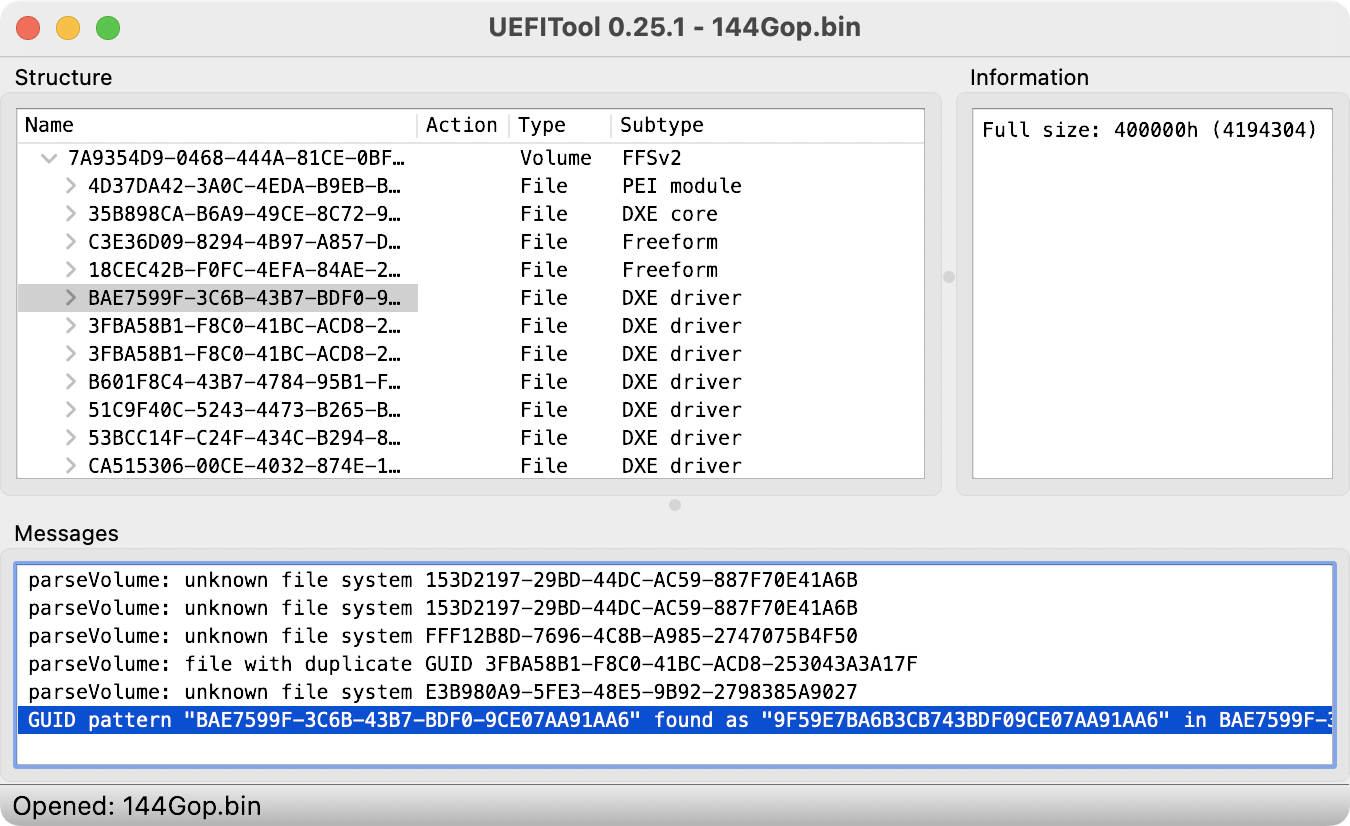
Task: Select the C3E36D09-8294-4B97 row
Action: point(471,242)
